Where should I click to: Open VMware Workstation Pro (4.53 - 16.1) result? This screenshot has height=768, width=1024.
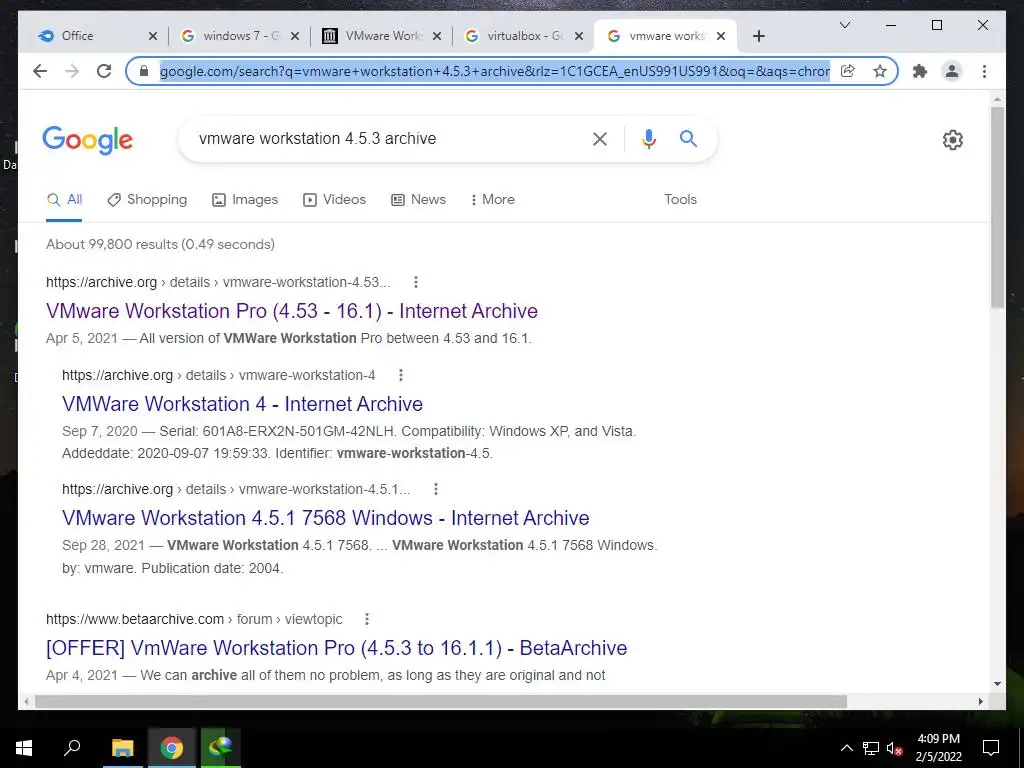point(292,311)
